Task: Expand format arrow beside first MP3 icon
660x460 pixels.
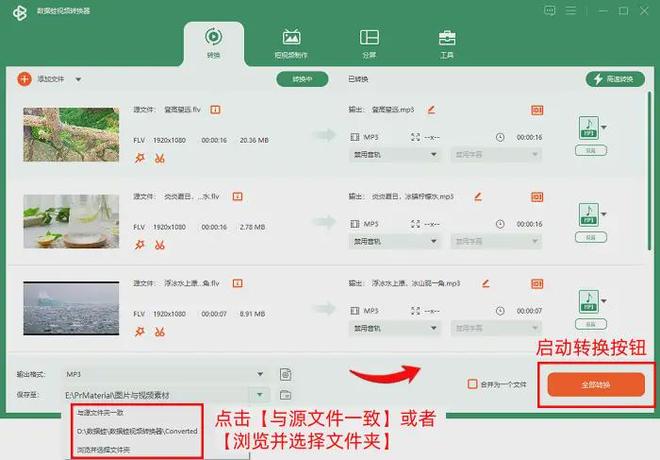Action: pyautogui.click(x=604, y=127)
